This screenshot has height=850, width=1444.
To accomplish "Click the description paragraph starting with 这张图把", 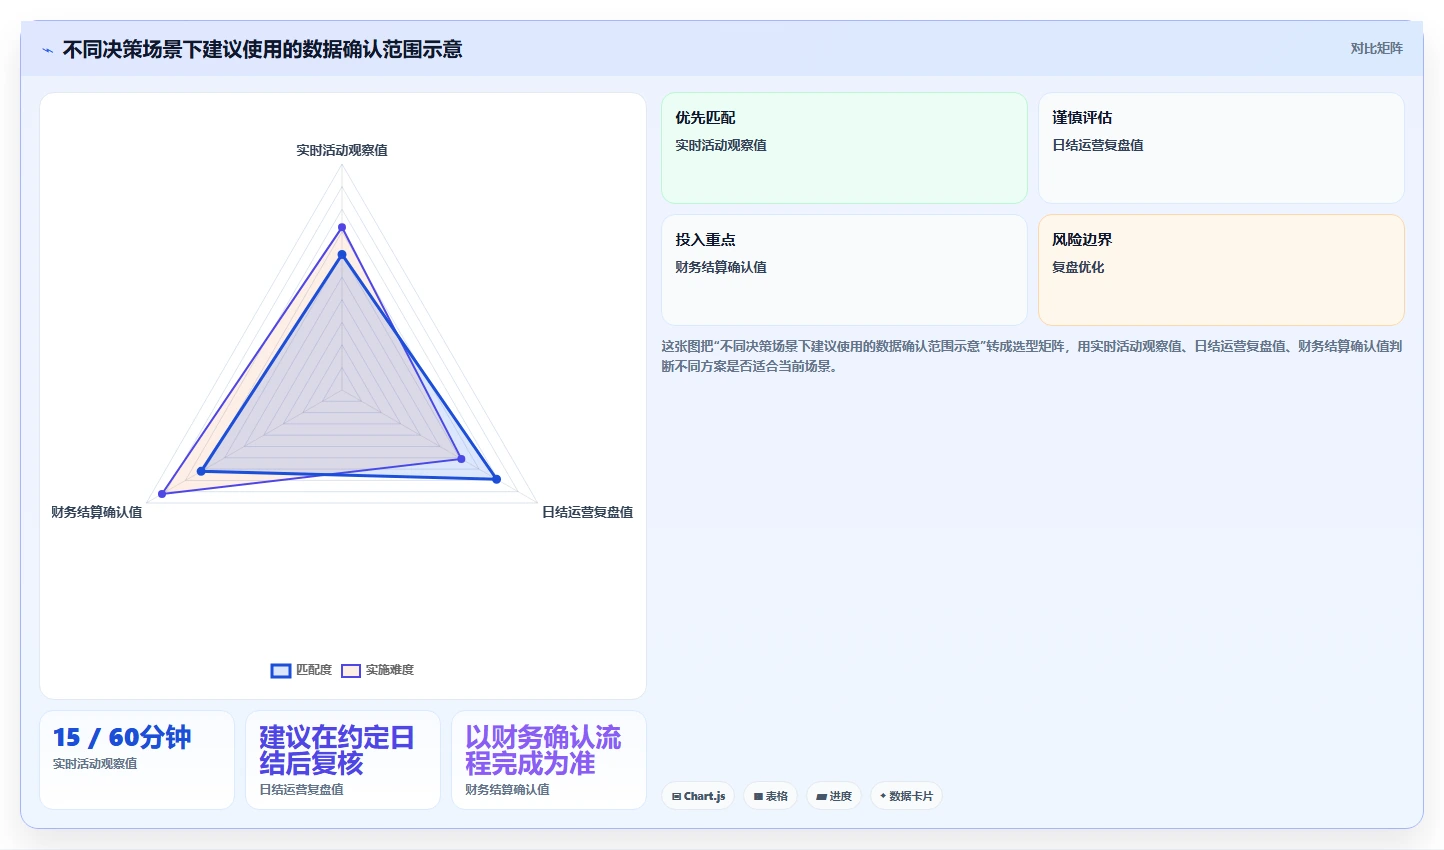I will [x=1032, y=356].
